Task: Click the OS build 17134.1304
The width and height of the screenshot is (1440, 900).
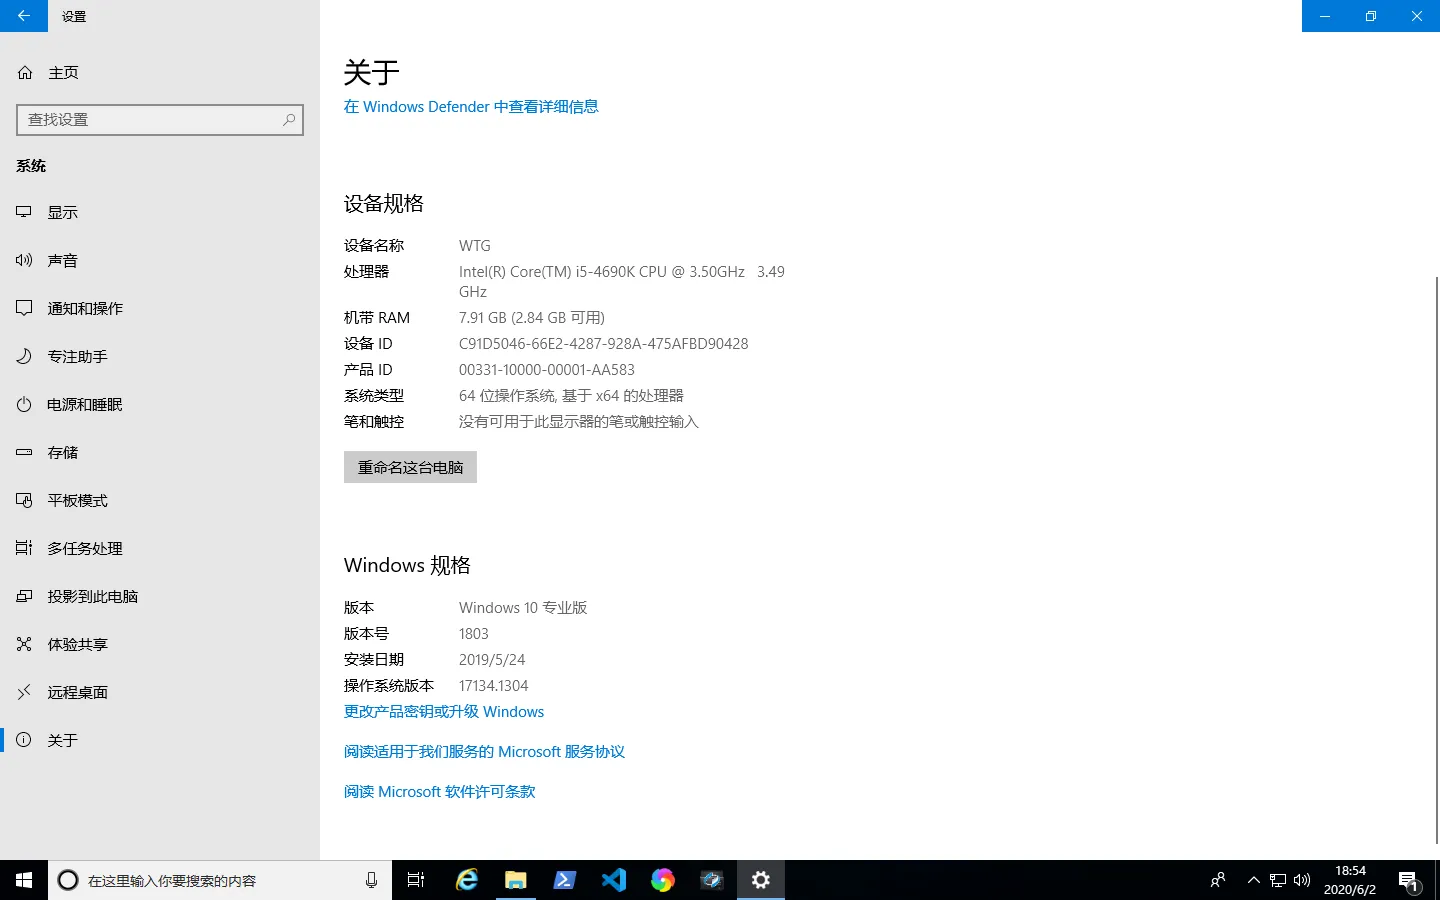Action: coord(494,686)
